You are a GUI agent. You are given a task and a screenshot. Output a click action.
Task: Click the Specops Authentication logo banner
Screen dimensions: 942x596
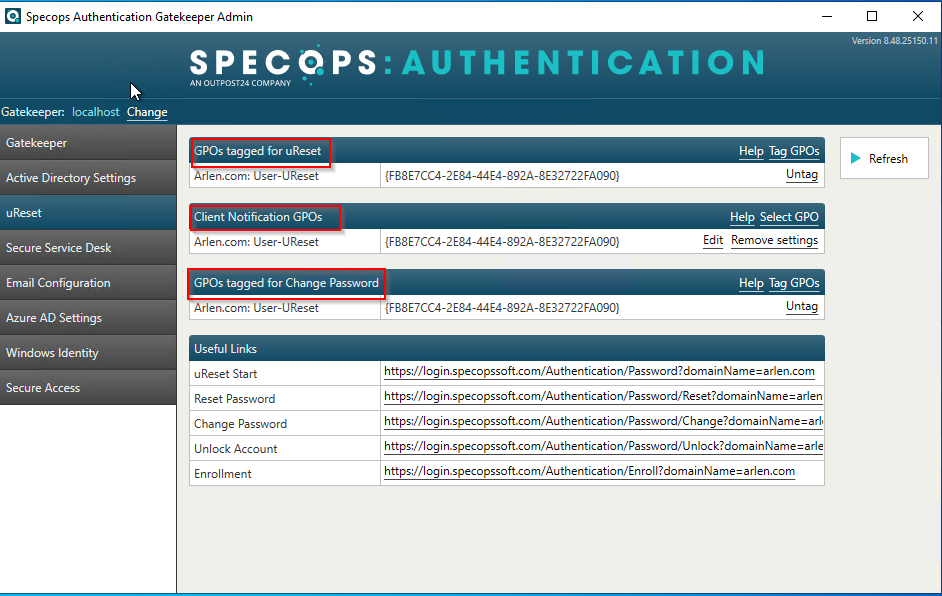(477, 65)
